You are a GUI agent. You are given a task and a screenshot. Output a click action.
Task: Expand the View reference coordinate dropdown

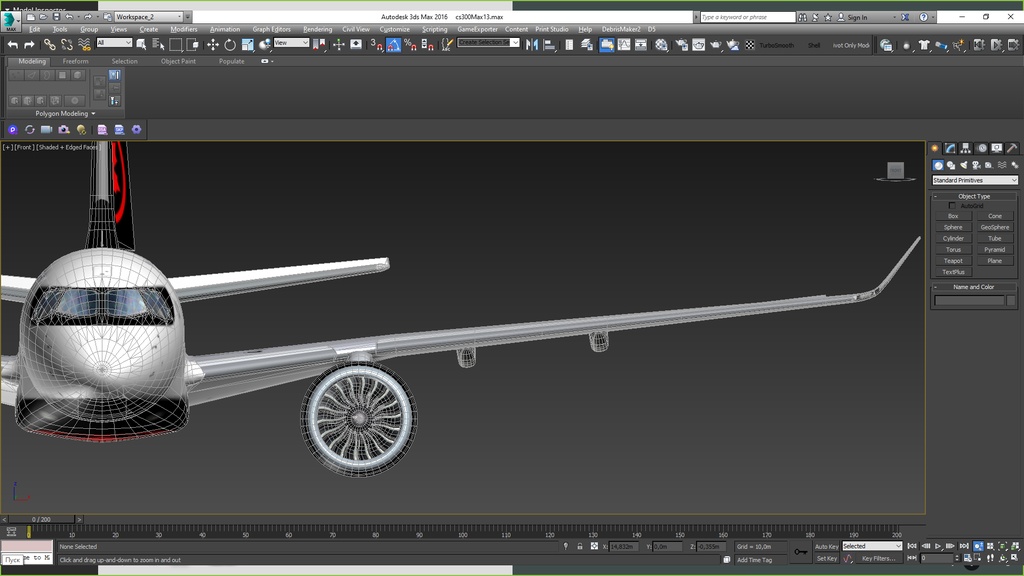click(x=292, y=43)
